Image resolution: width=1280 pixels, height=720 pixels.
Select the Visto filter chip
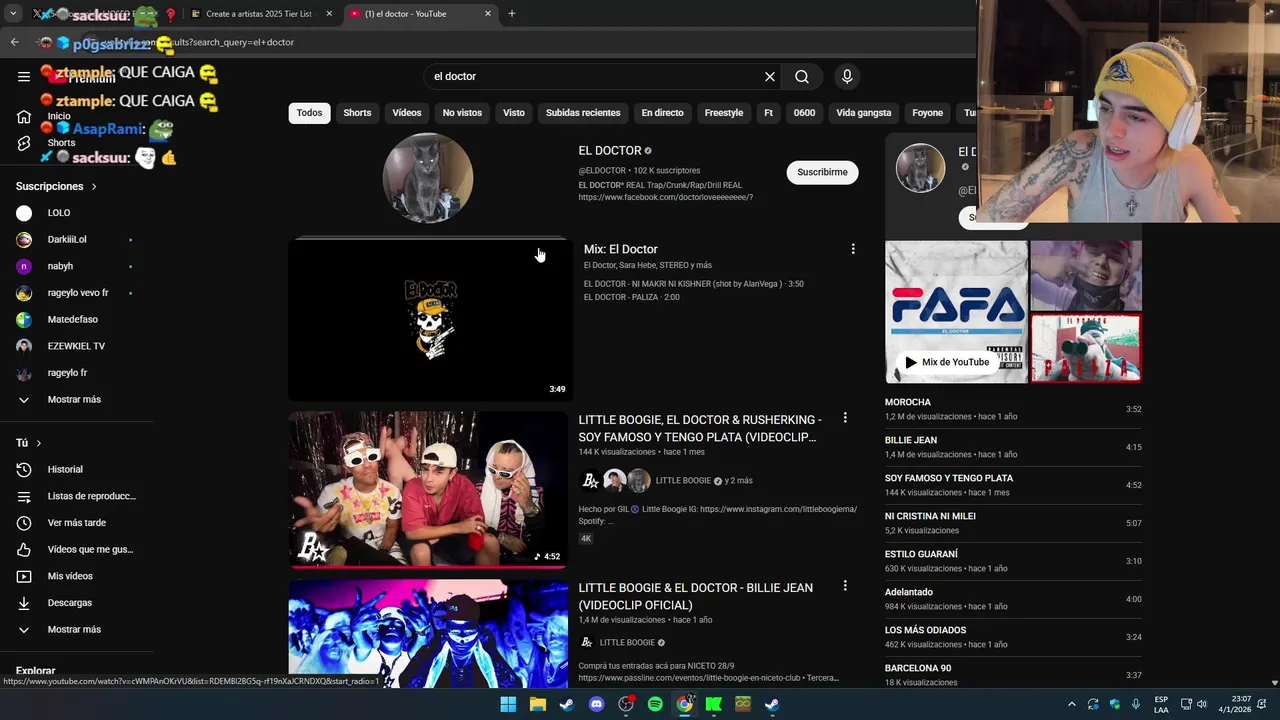(514, 113)
